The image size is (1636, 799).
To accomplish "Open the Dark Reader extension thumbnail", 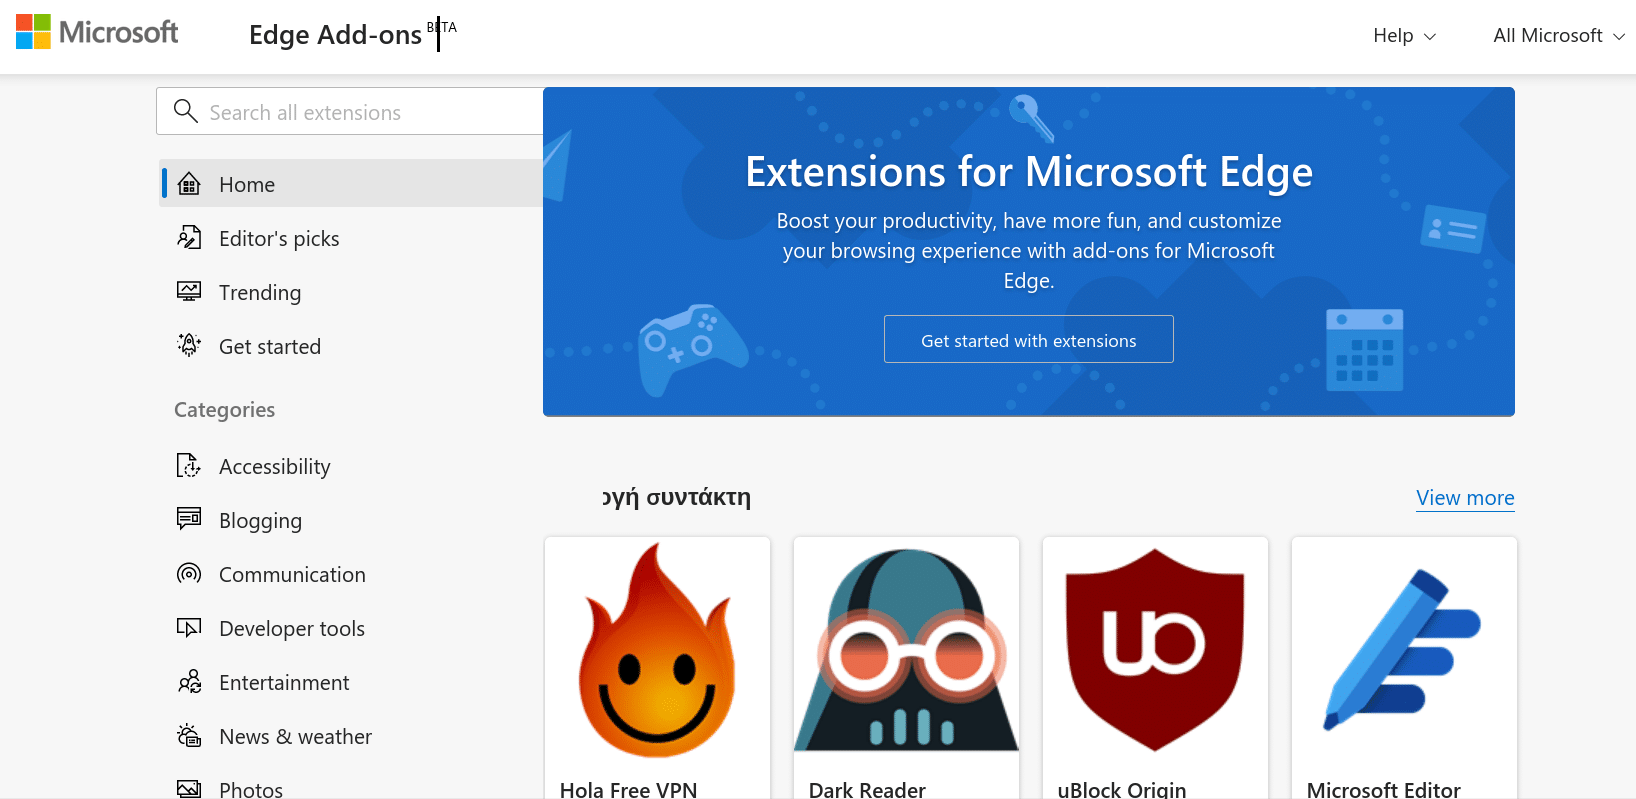I will click(x=906, y=650).
